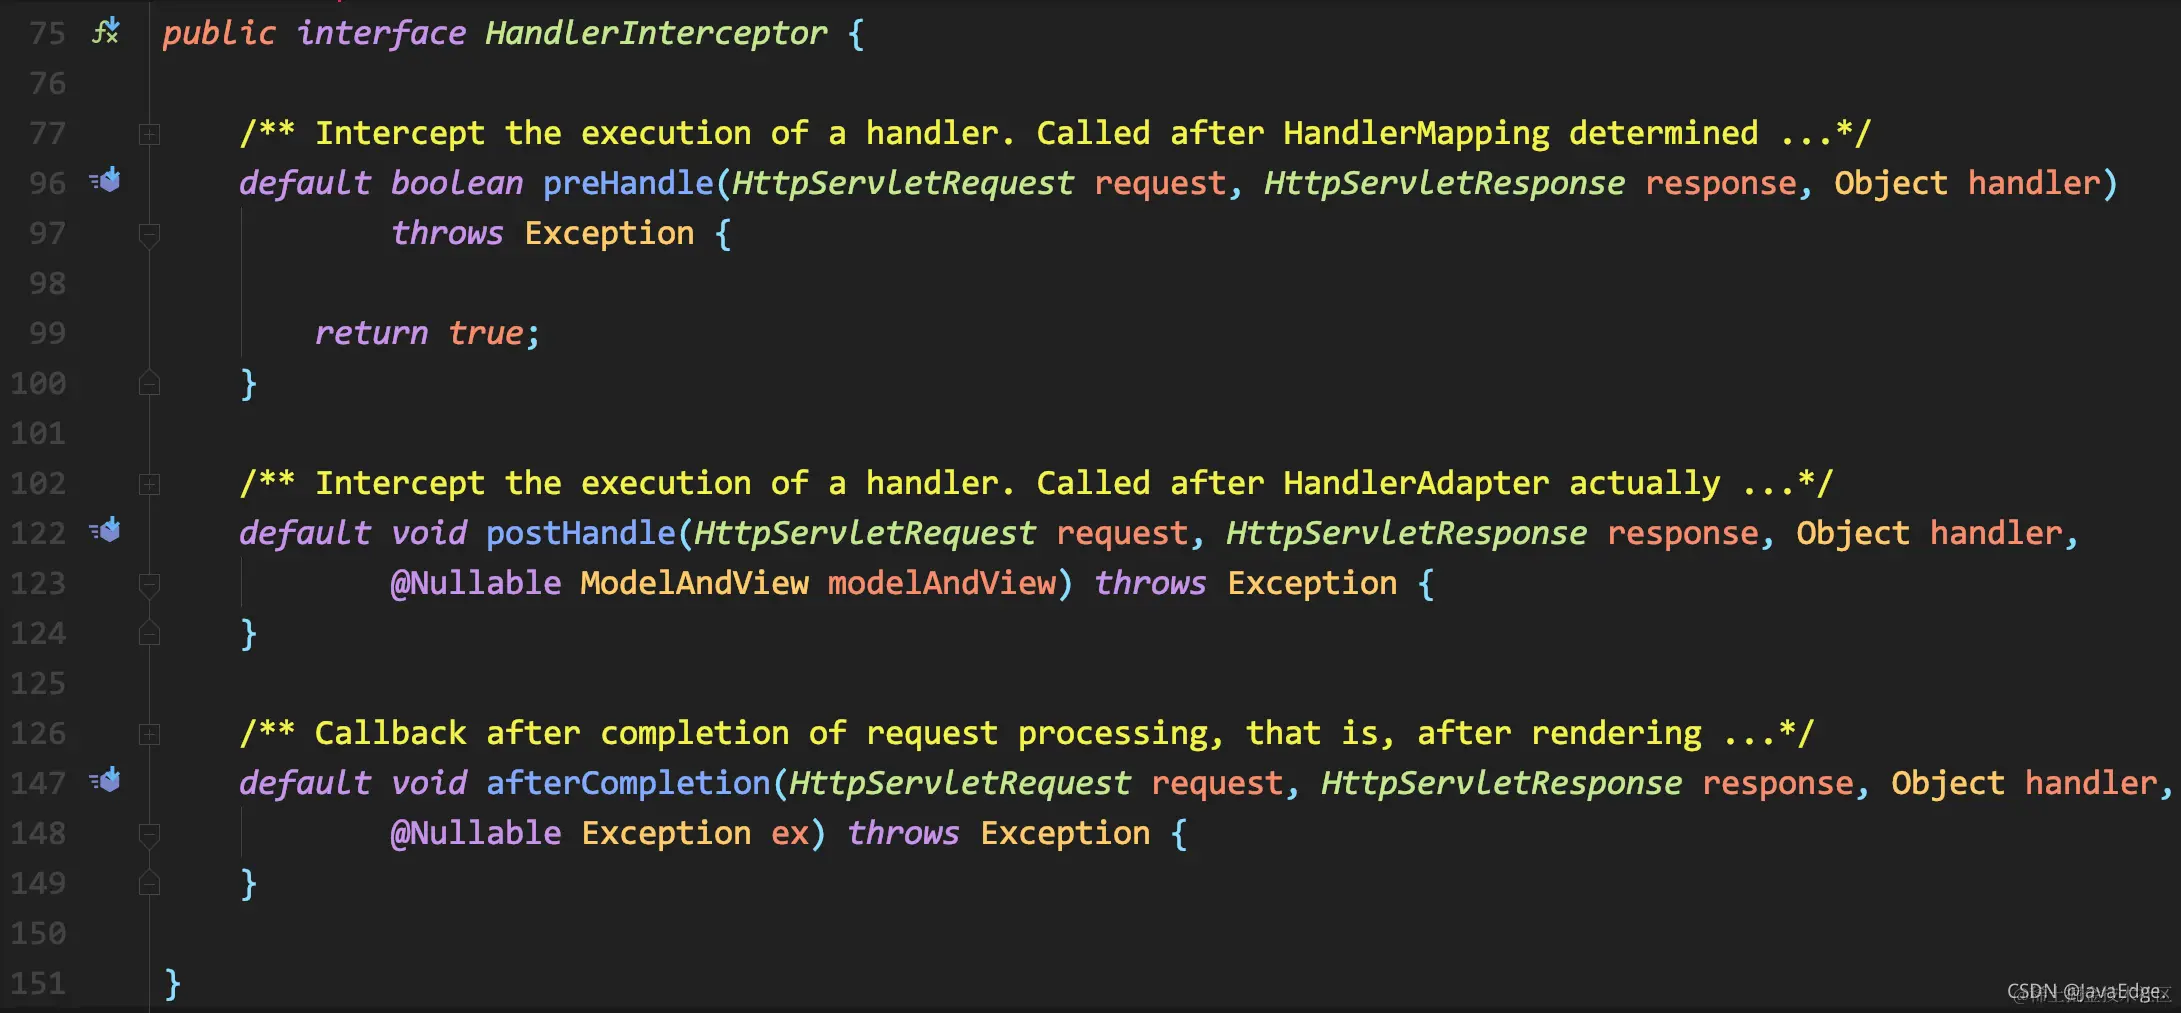Click the 'boolean' return type keyword
The image size is (2181, 1013).
point(457,183)
